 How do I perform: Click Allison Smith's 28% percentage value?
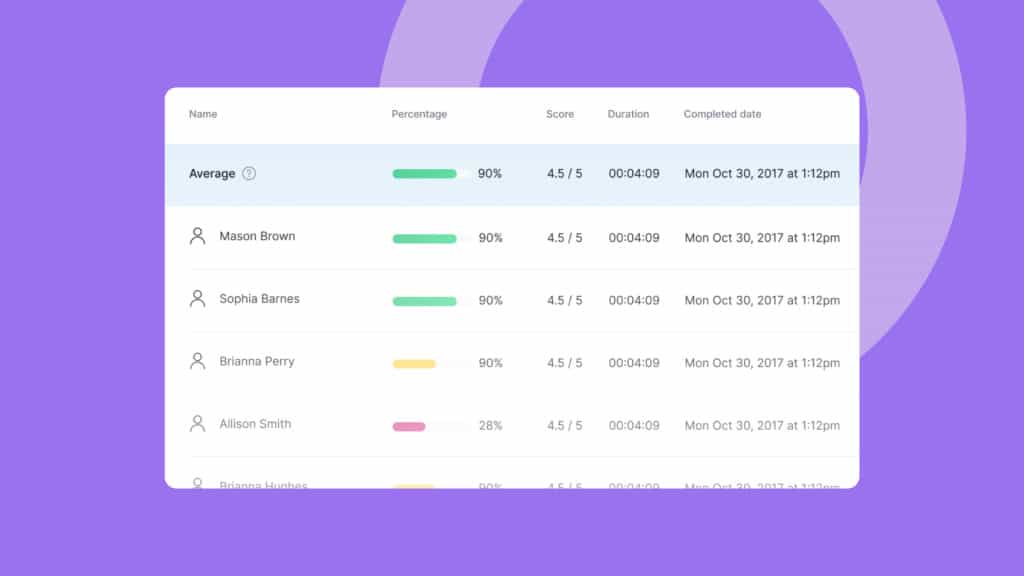pos(490,426)
